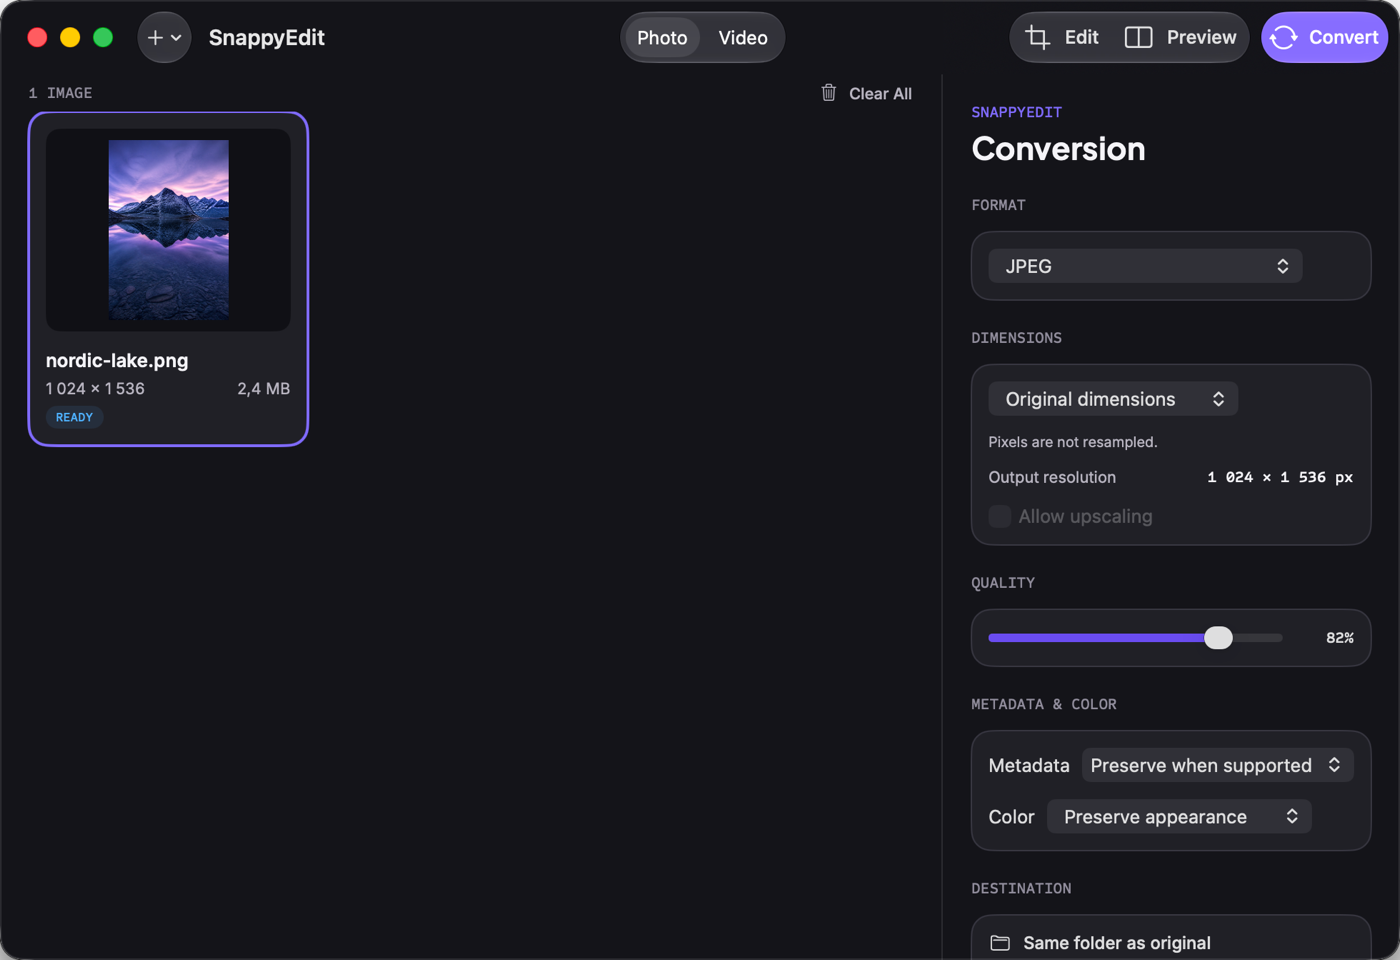
Task: Click the 1 024 × 1 536 card dimensions
Action: coord(95,388)
